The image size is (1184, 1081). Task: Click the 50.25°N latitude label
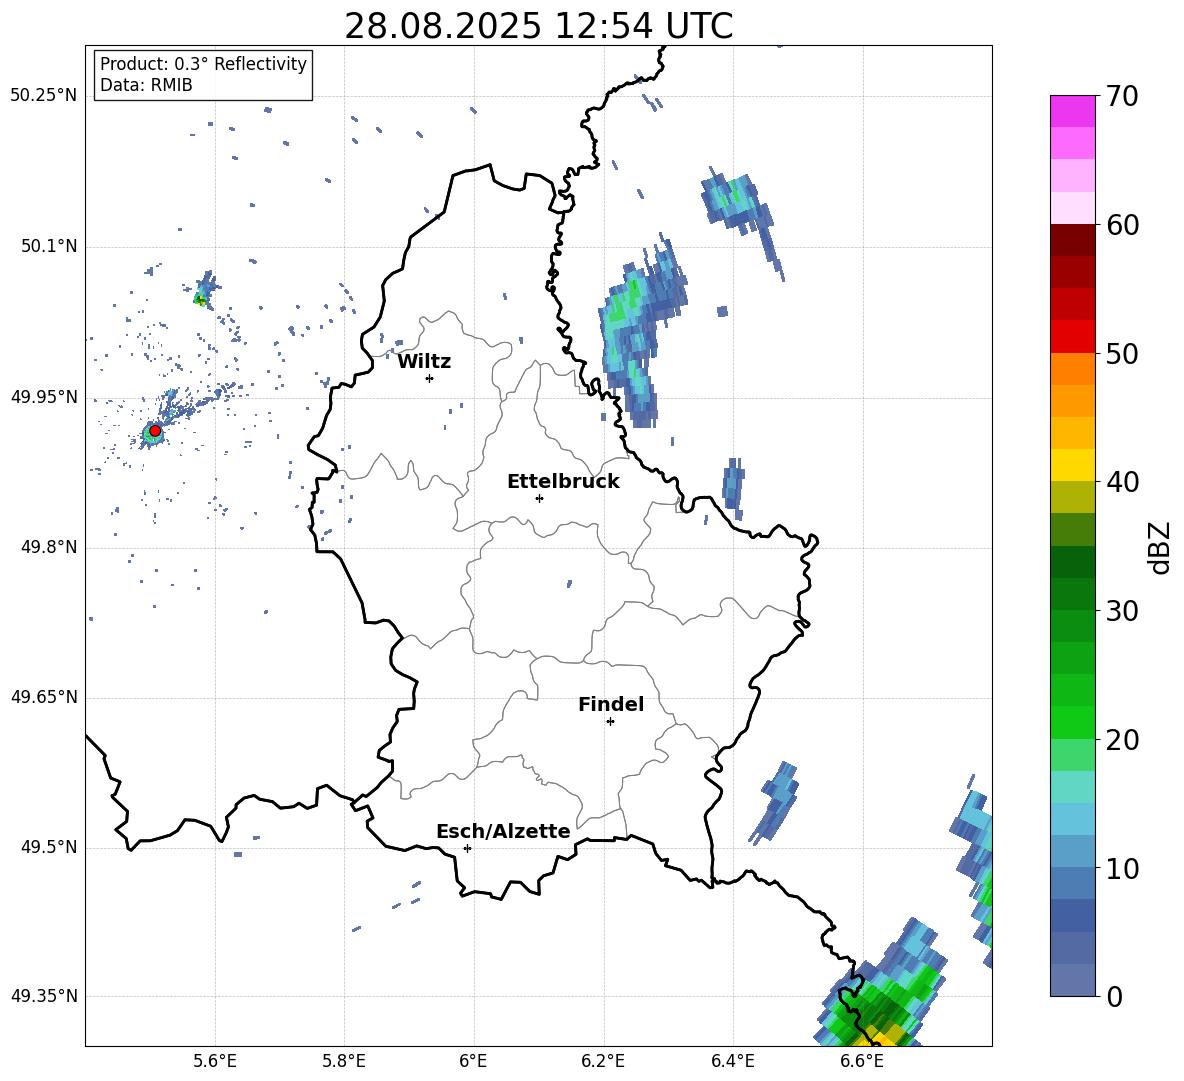pyautogui.click(x=44, y=96)
